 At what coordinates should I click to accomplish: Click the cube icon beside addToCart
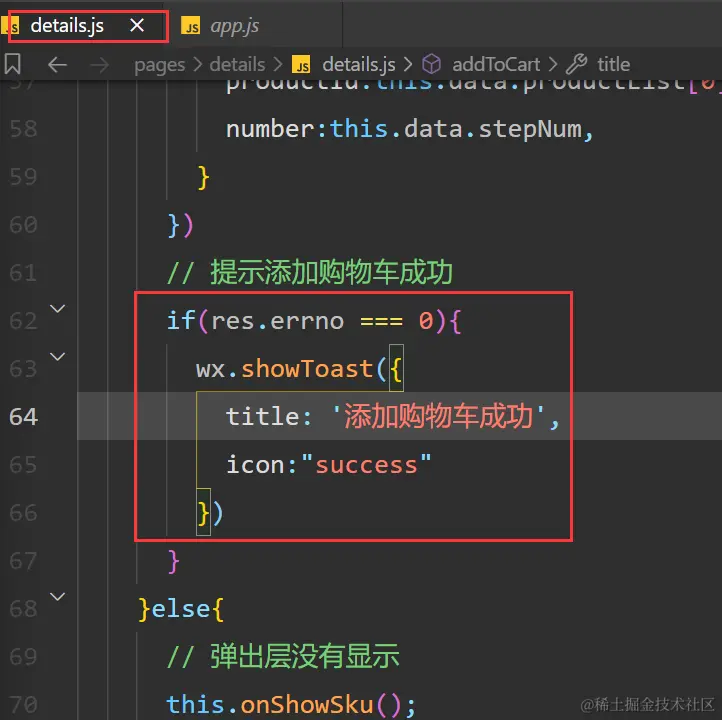click(x=431, y=64)
